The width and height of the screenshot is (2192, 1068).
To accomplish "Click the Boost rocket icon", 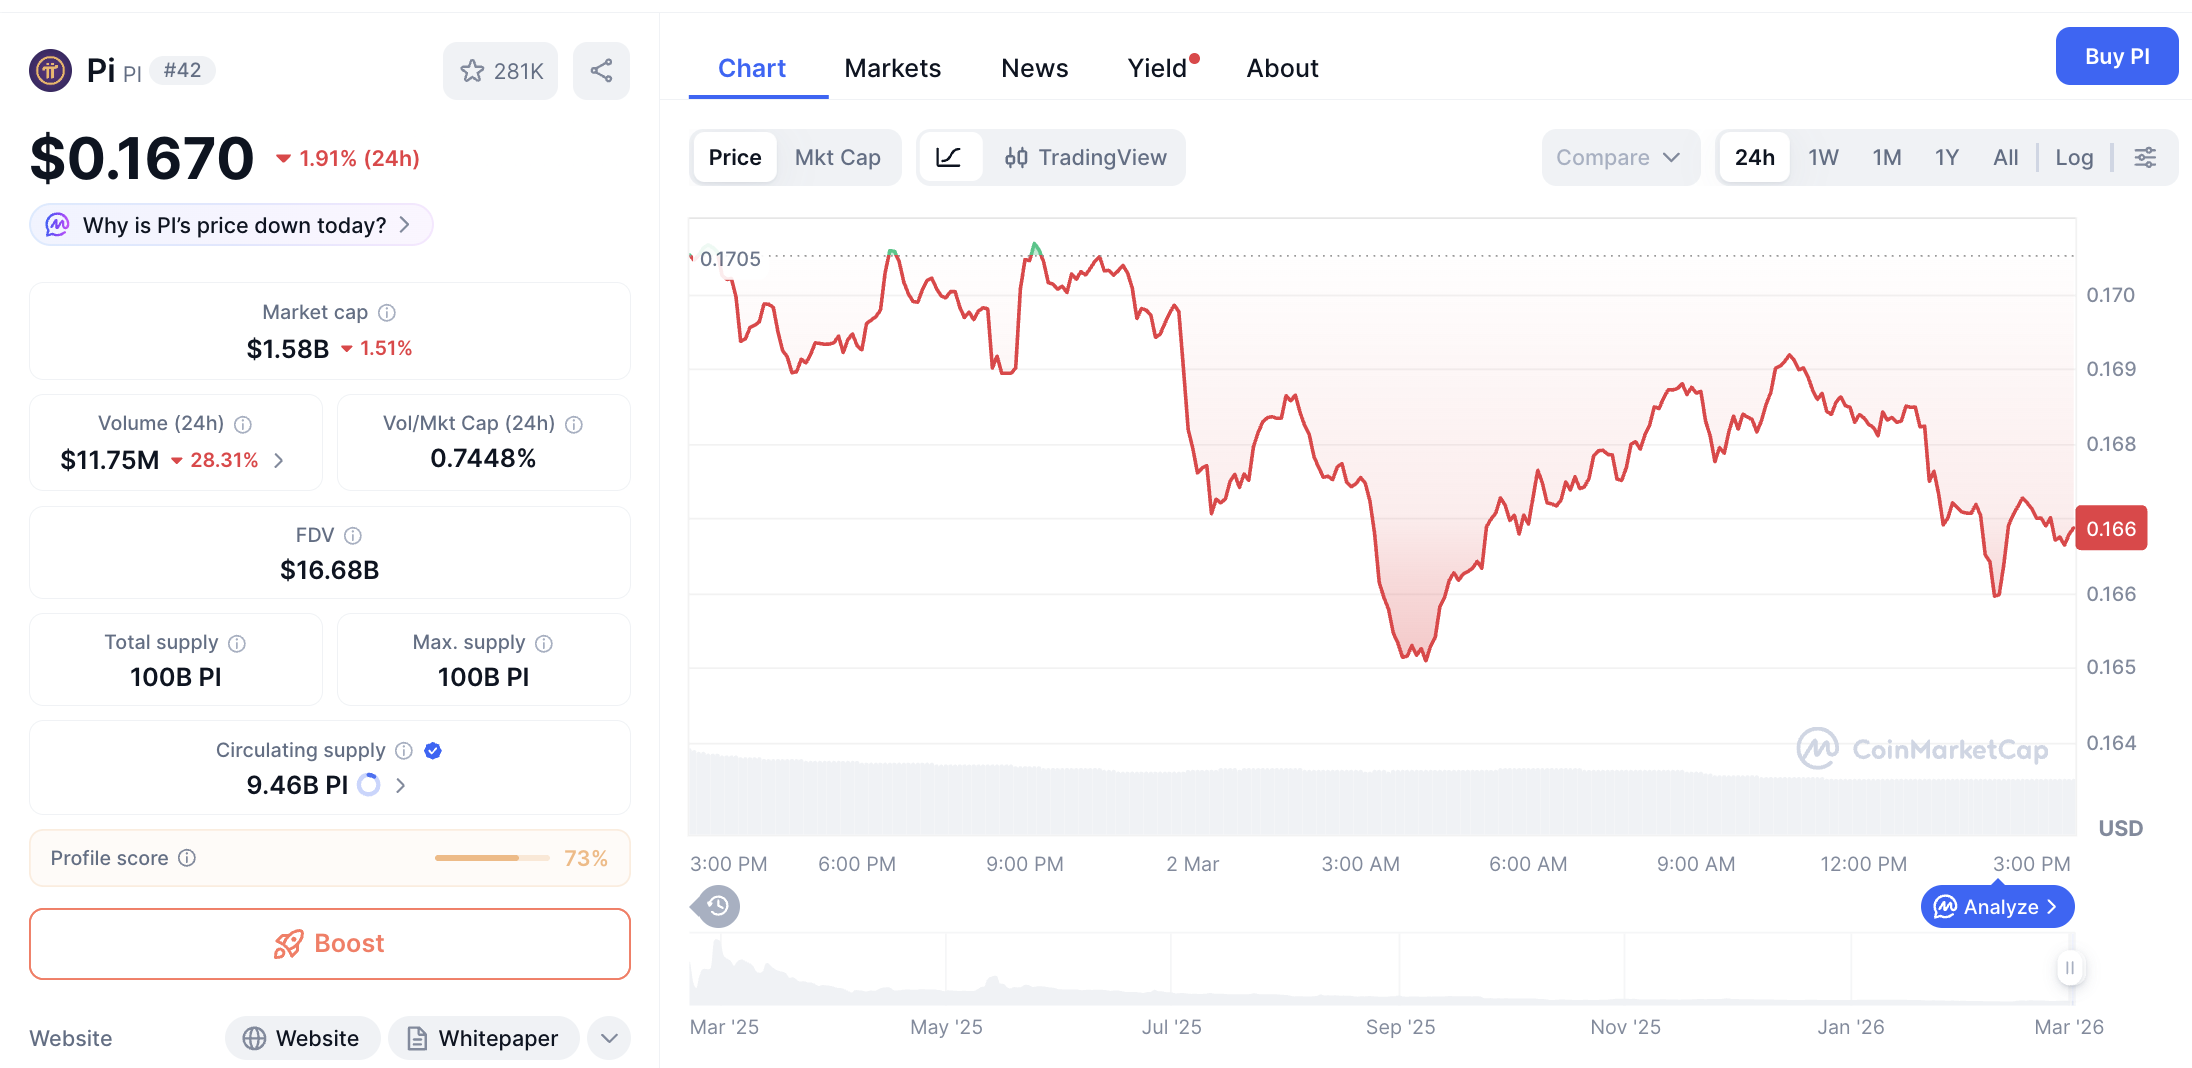I will [289, 943].
